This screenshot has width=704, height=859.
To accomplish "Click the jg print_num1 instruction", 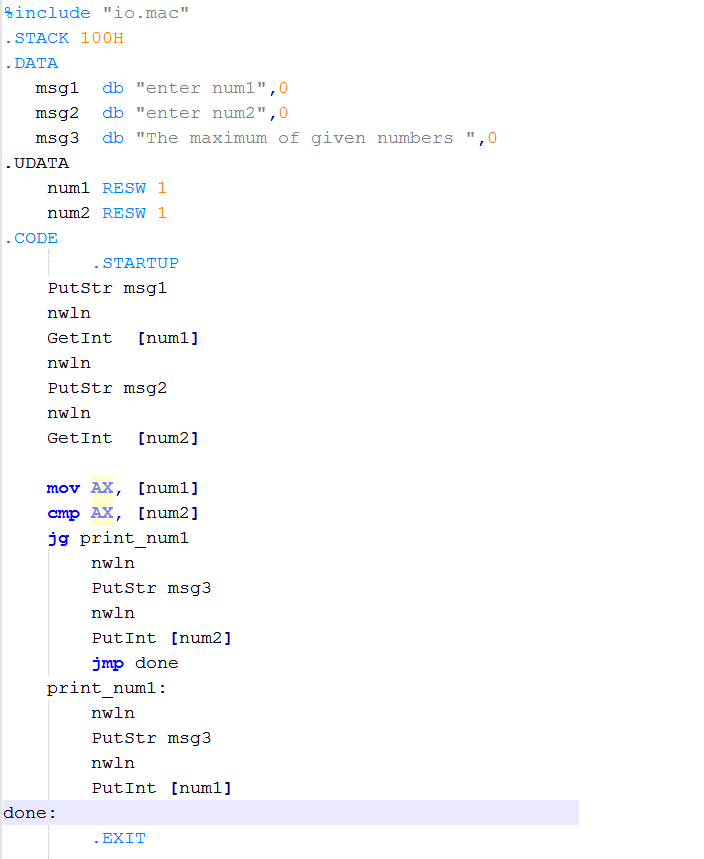I will (x=118, y=539).
